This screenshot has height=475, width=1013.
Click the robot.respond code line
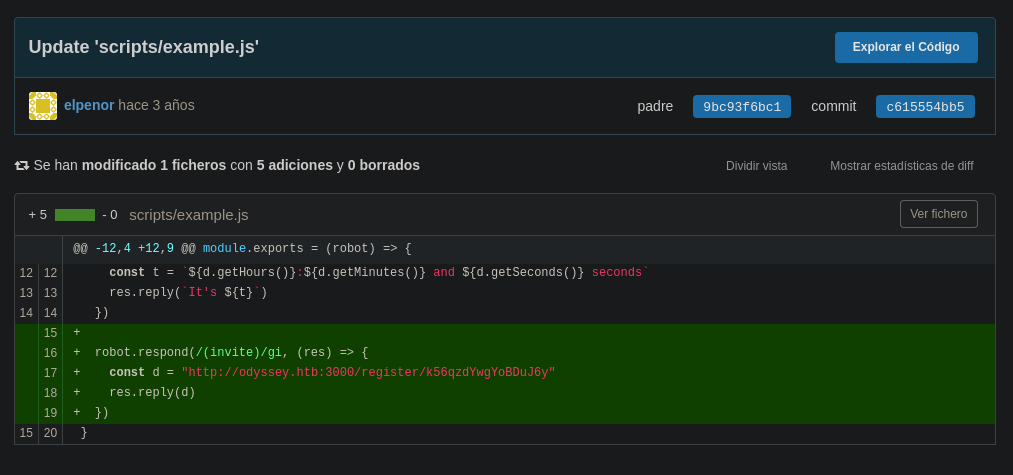click(x=231, y=353)
